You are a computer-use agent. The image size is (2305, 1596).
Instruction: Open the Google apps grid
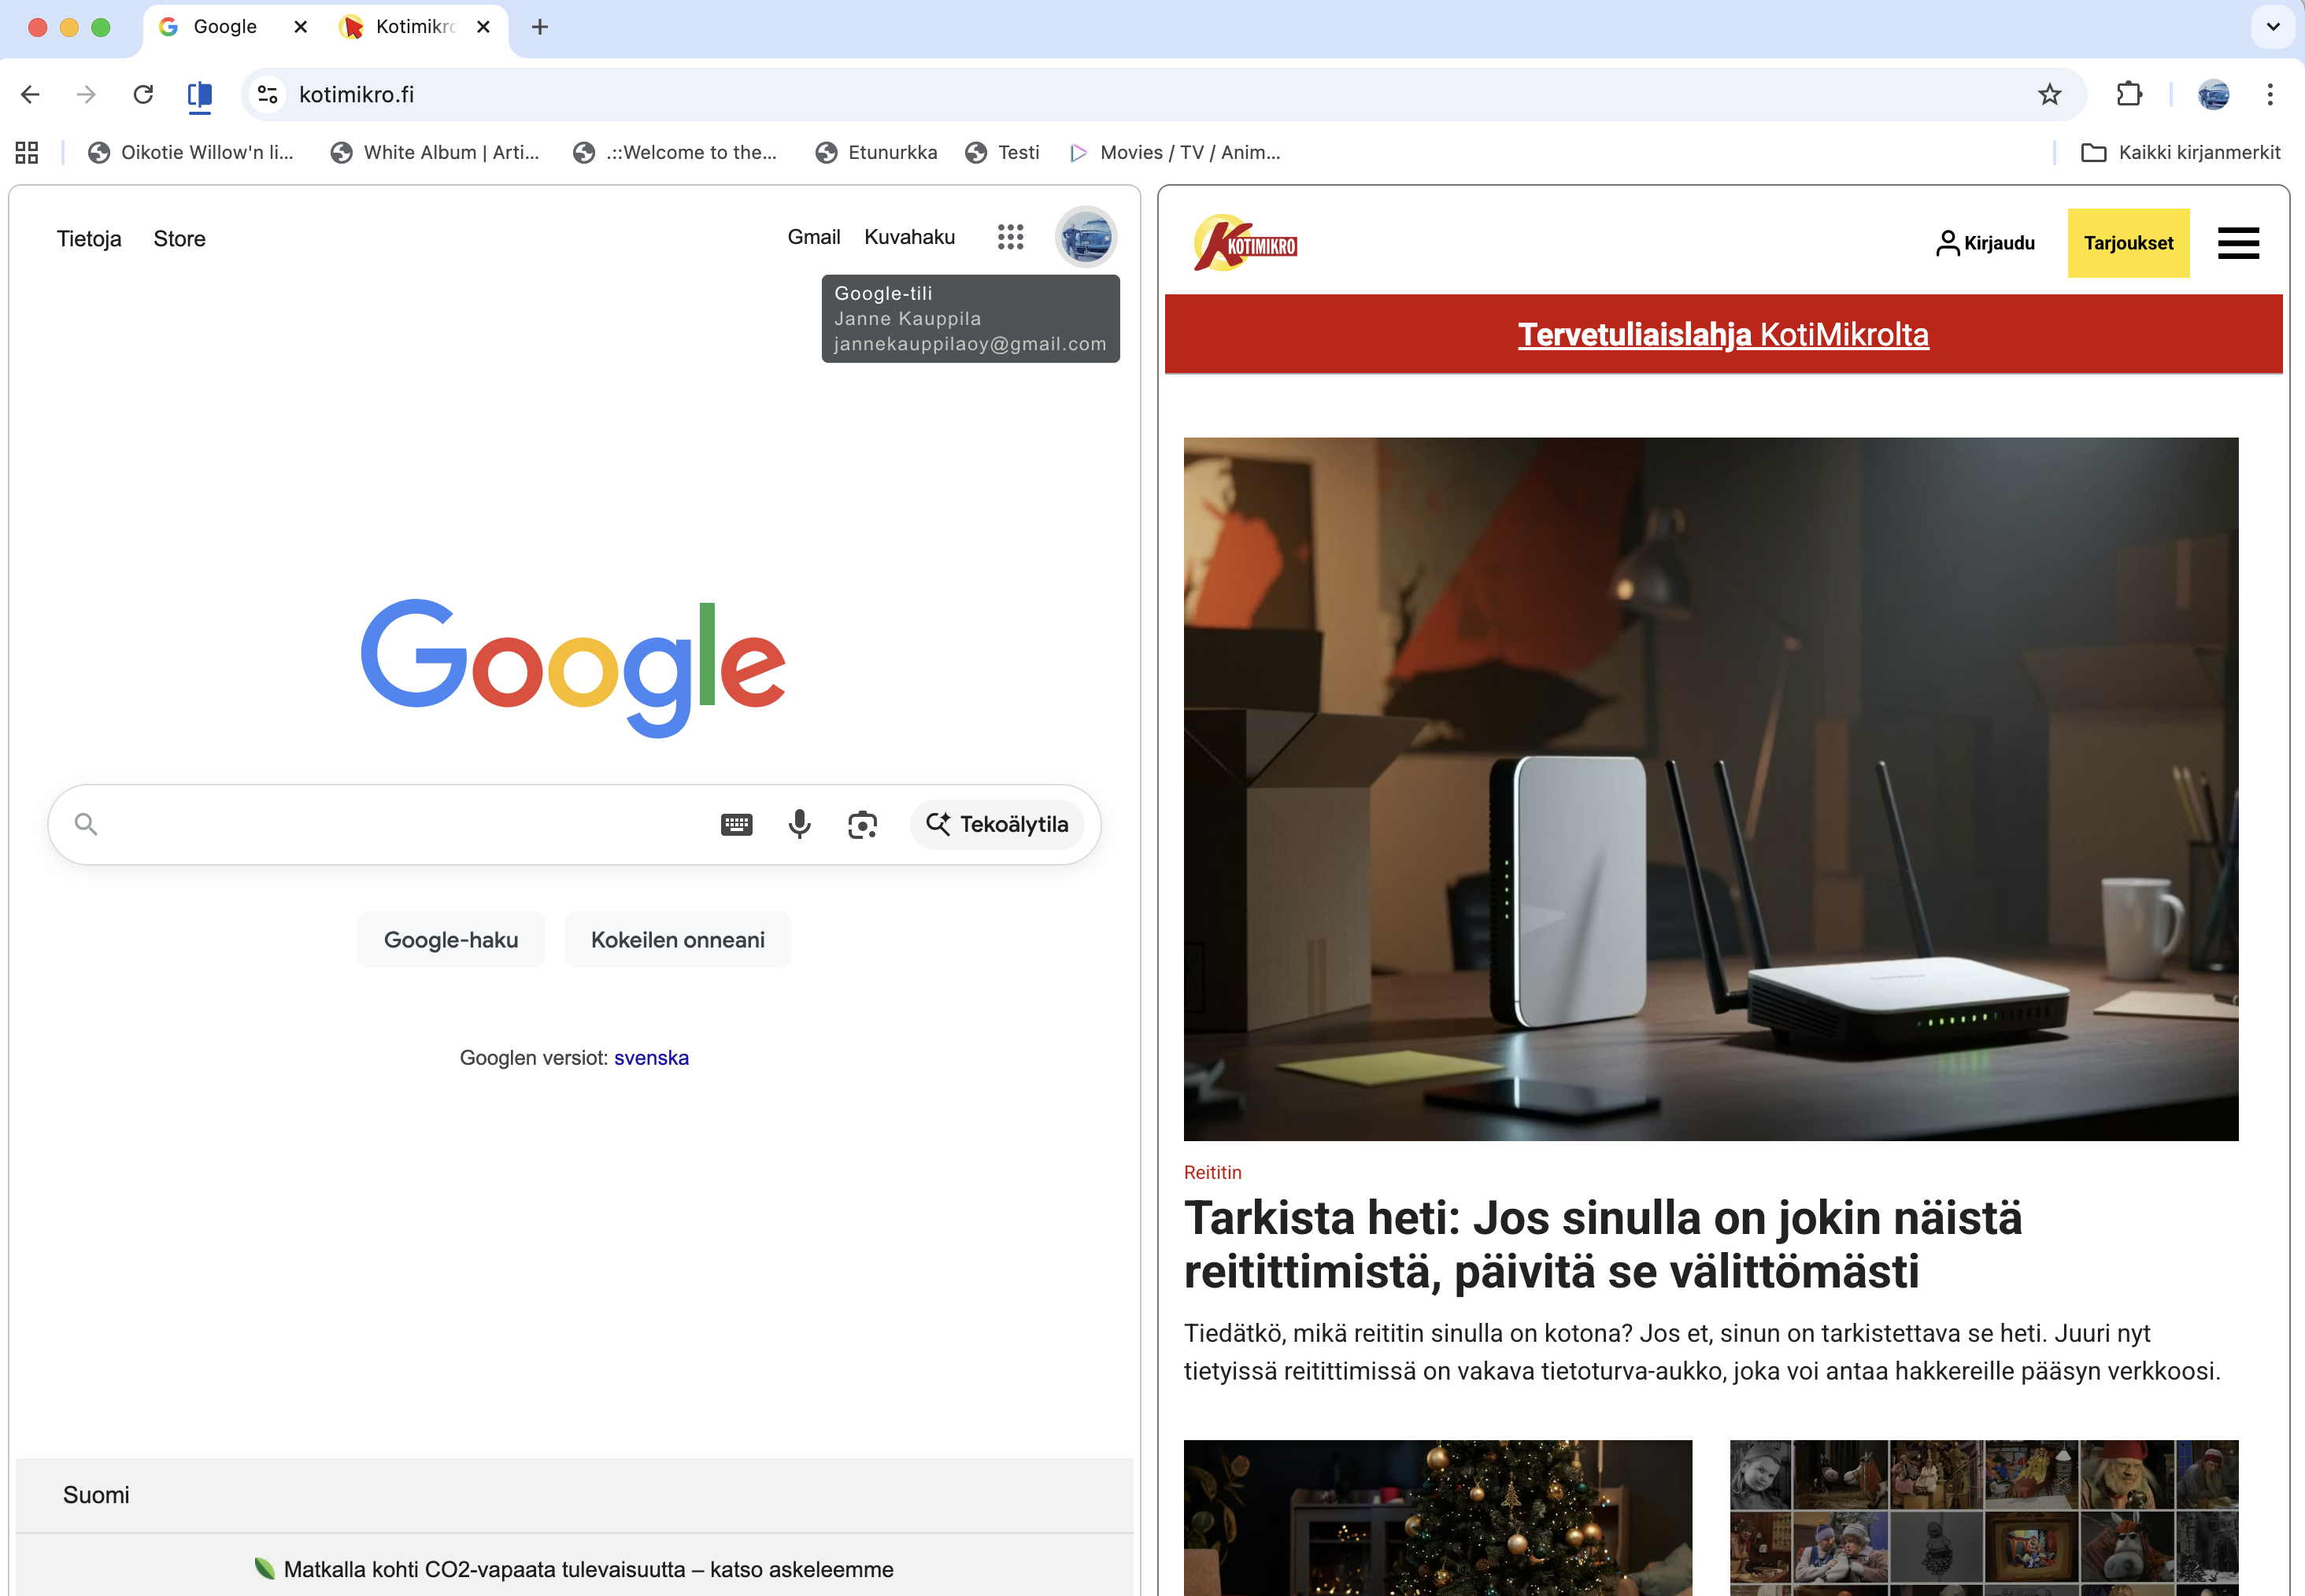click(1010, 237)
